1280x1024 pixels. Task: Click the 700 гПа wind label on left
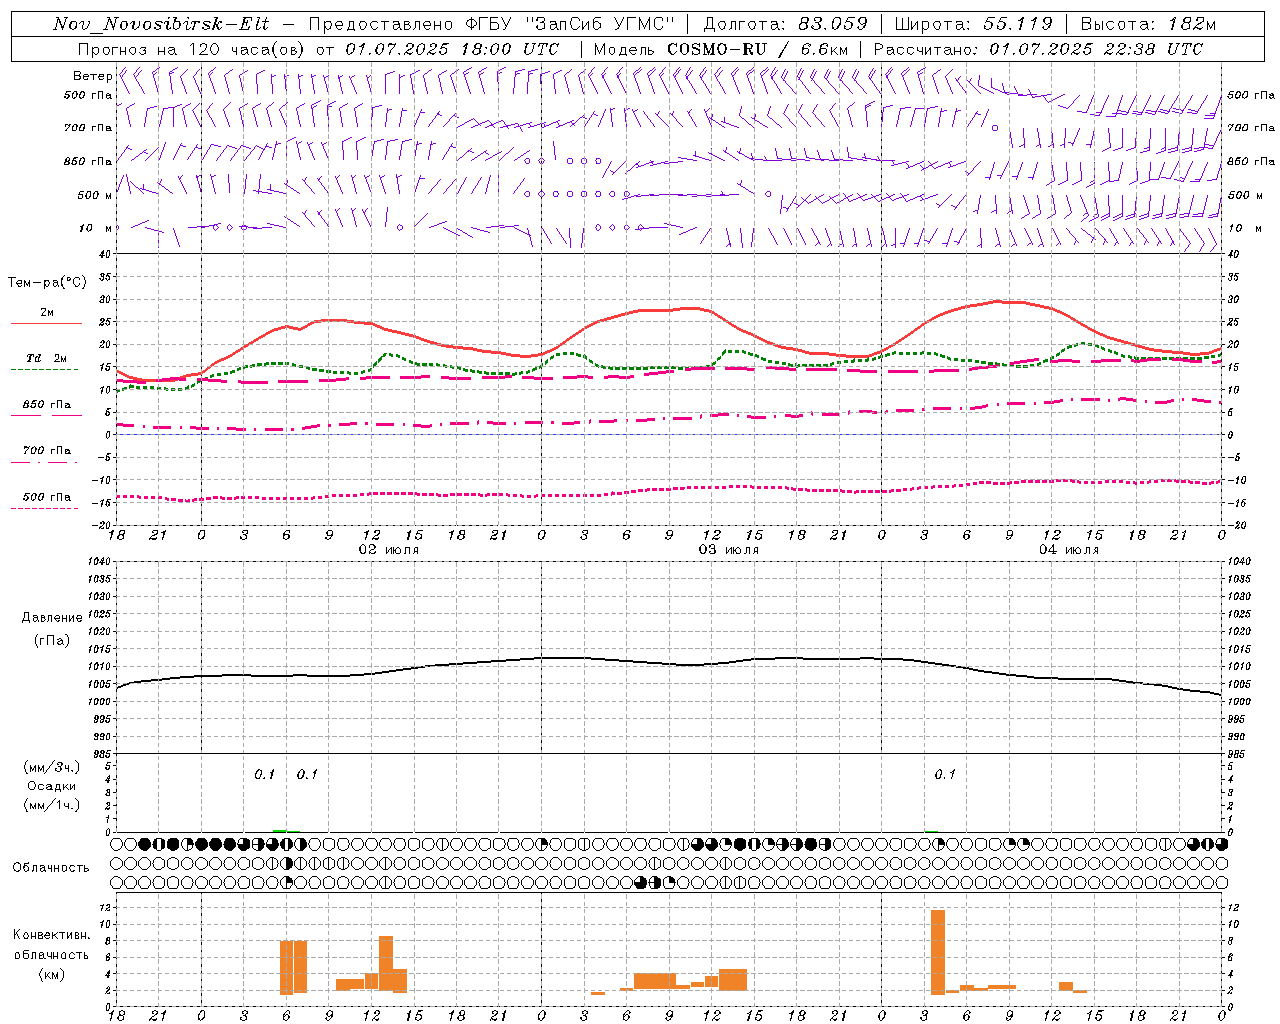88,128
